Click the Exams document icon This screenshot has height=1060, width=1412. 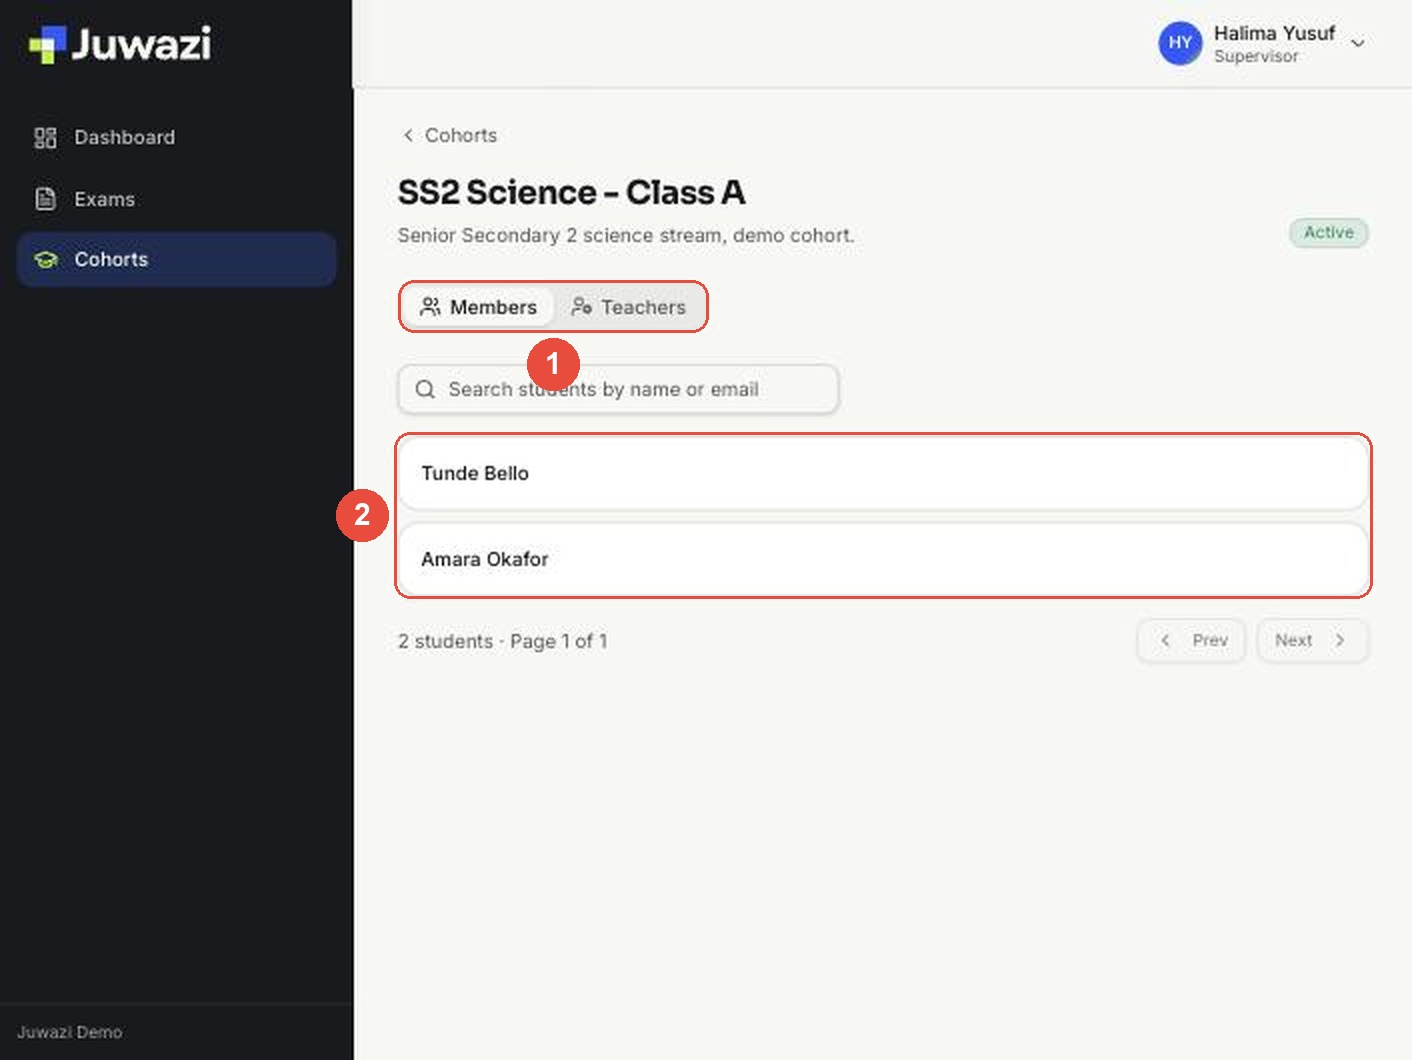click(45, 199)
